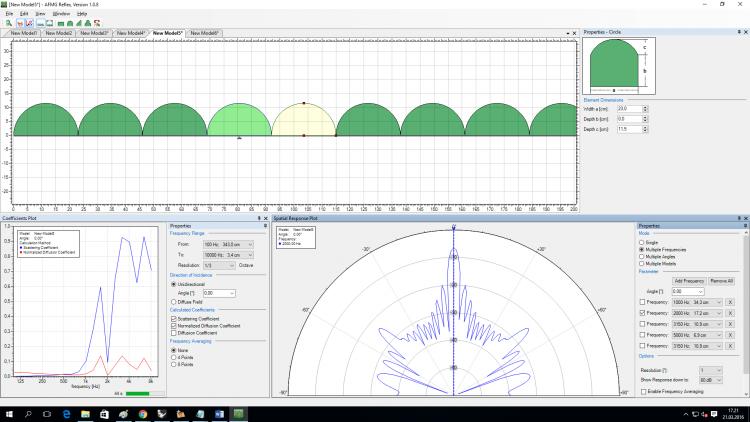This screenshot has height=422, width=750.
Task: Select the Diffuse Field radio button
Action: [175, 301]
